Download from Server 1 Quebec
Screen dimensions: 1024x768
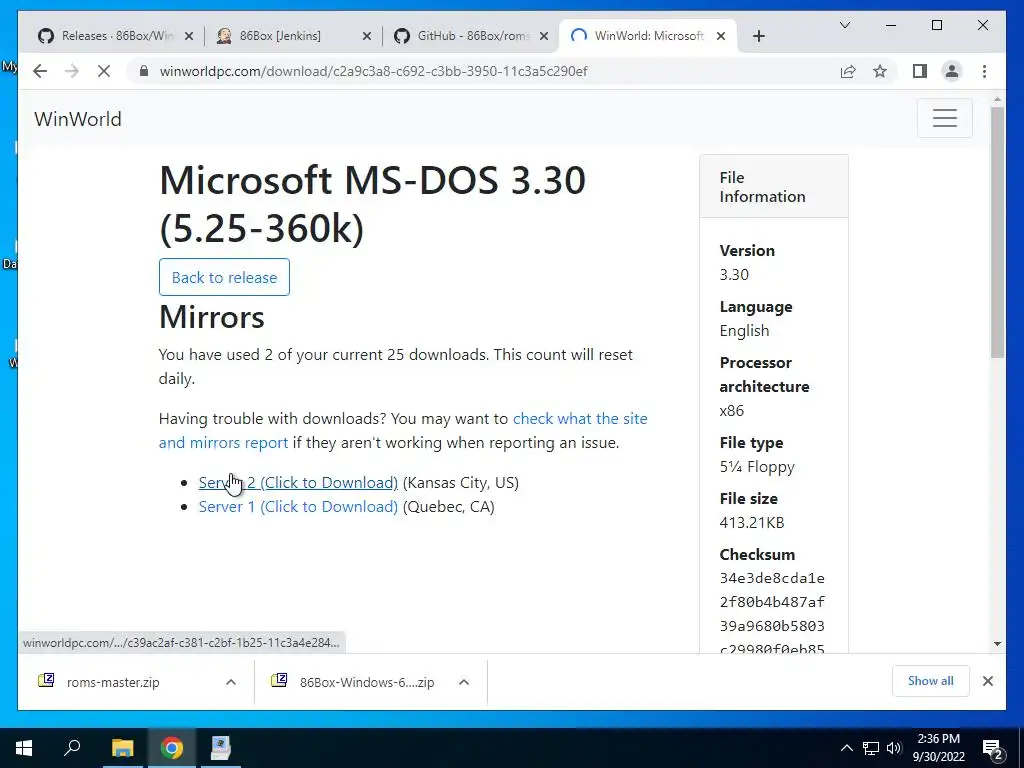(298, 507)
